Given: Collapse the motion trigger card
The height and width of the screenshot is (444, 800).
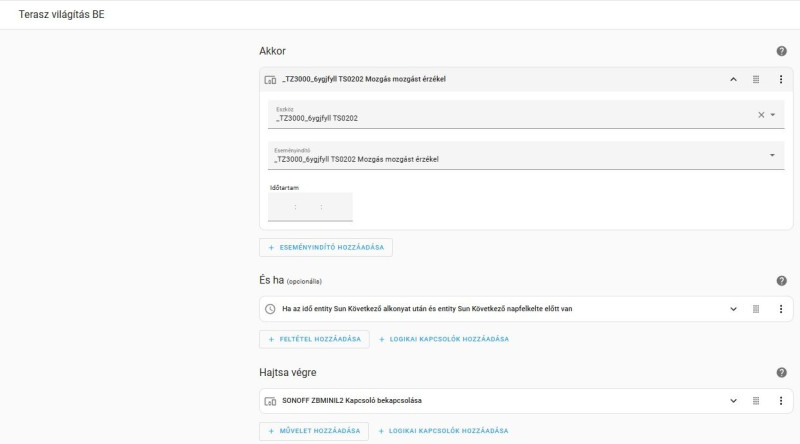Looking at the screenshot, I should [733, 79].
